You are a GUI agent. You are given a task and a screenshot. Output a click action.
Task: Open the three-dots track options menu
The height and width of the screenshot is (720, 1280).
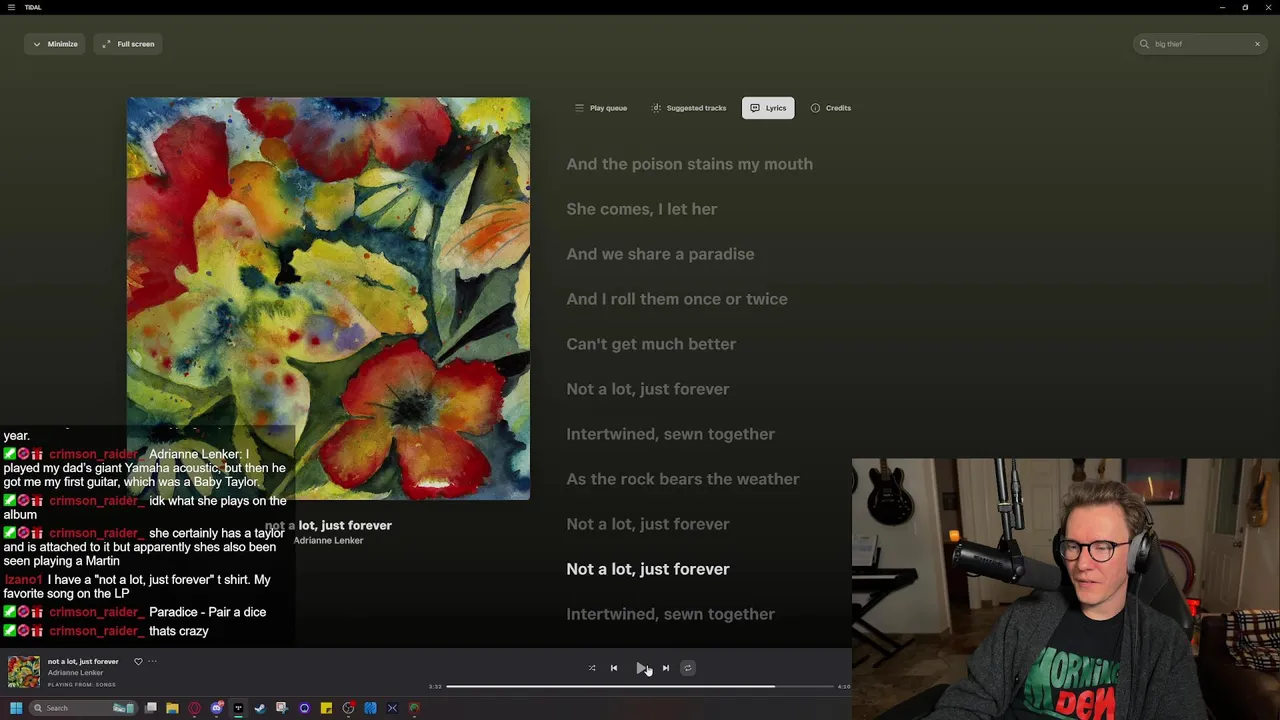[152, 661]
